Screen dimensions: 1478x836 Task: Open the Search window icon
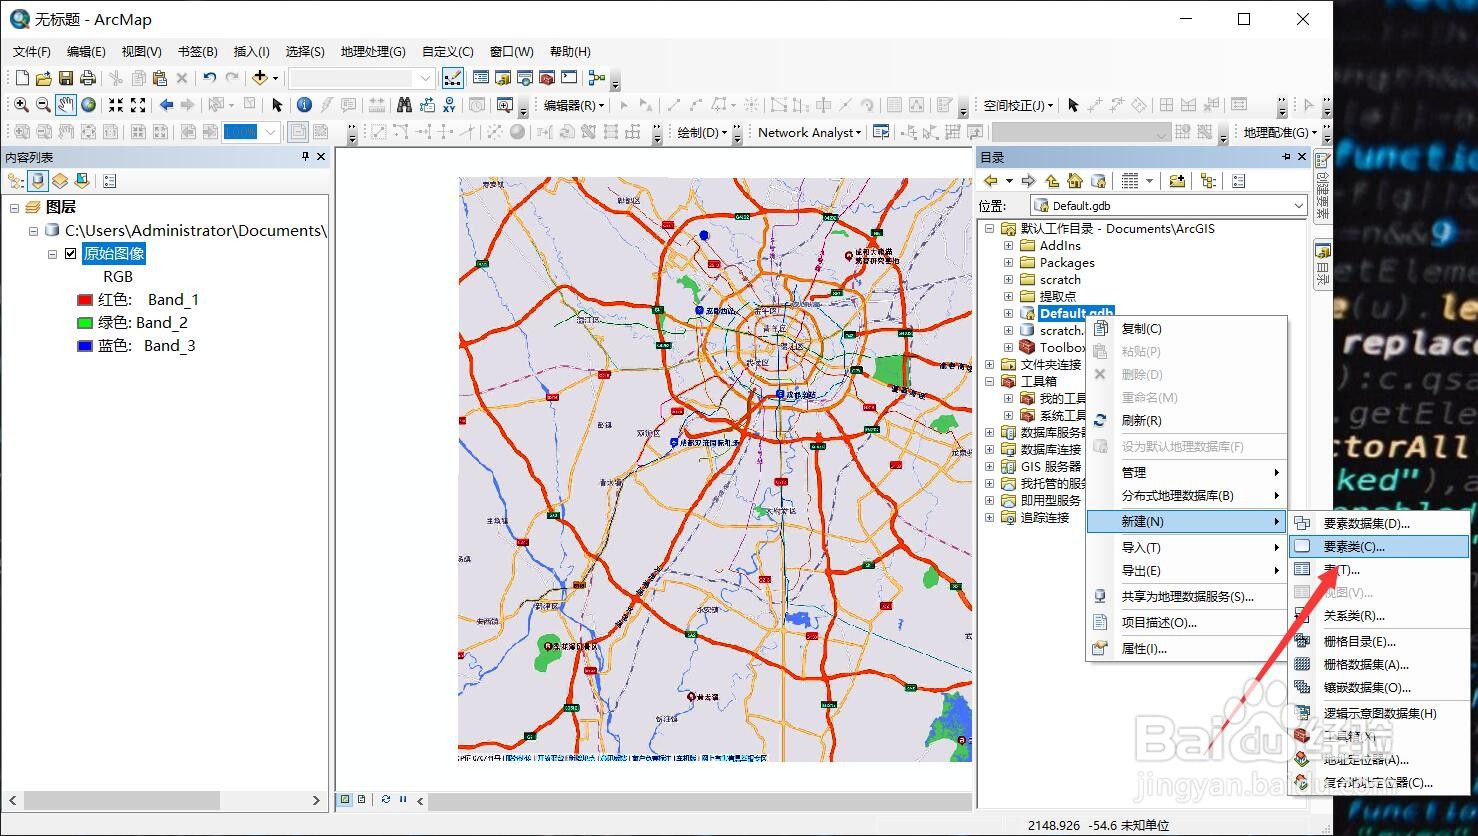pos(525,78)
